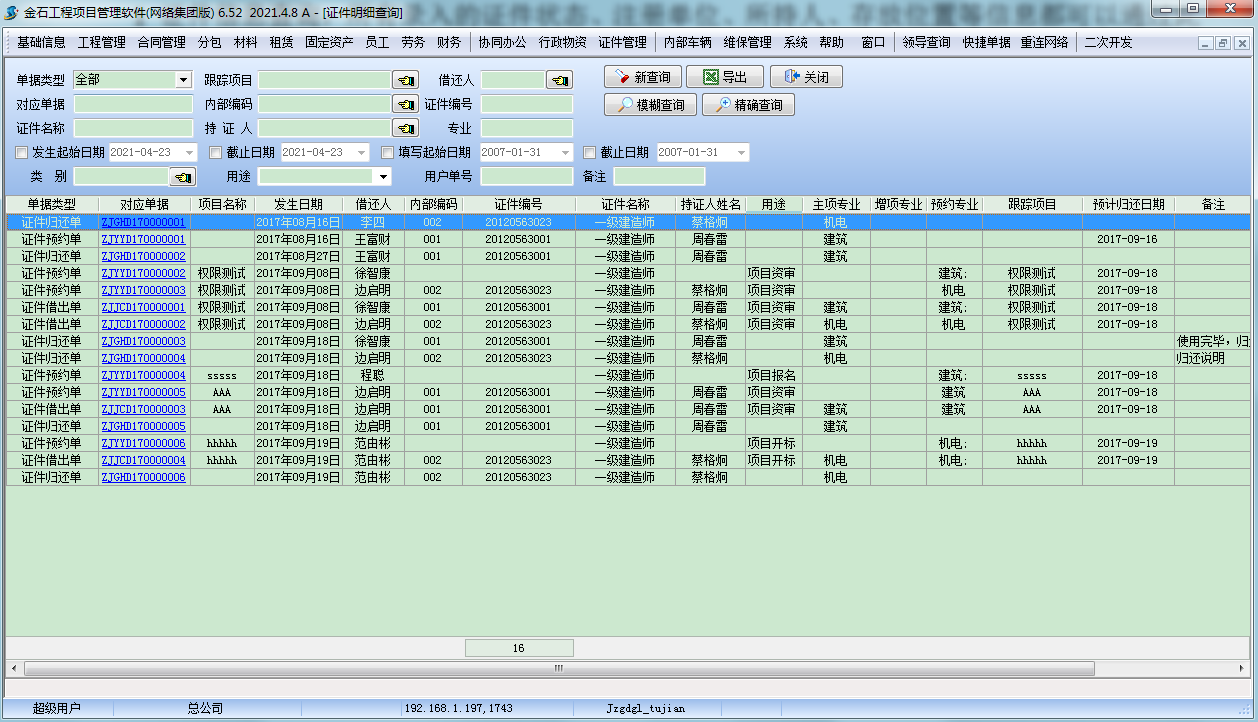
Task: Click the lookup icon beside 内部编码 field
Action: [405, 104]
